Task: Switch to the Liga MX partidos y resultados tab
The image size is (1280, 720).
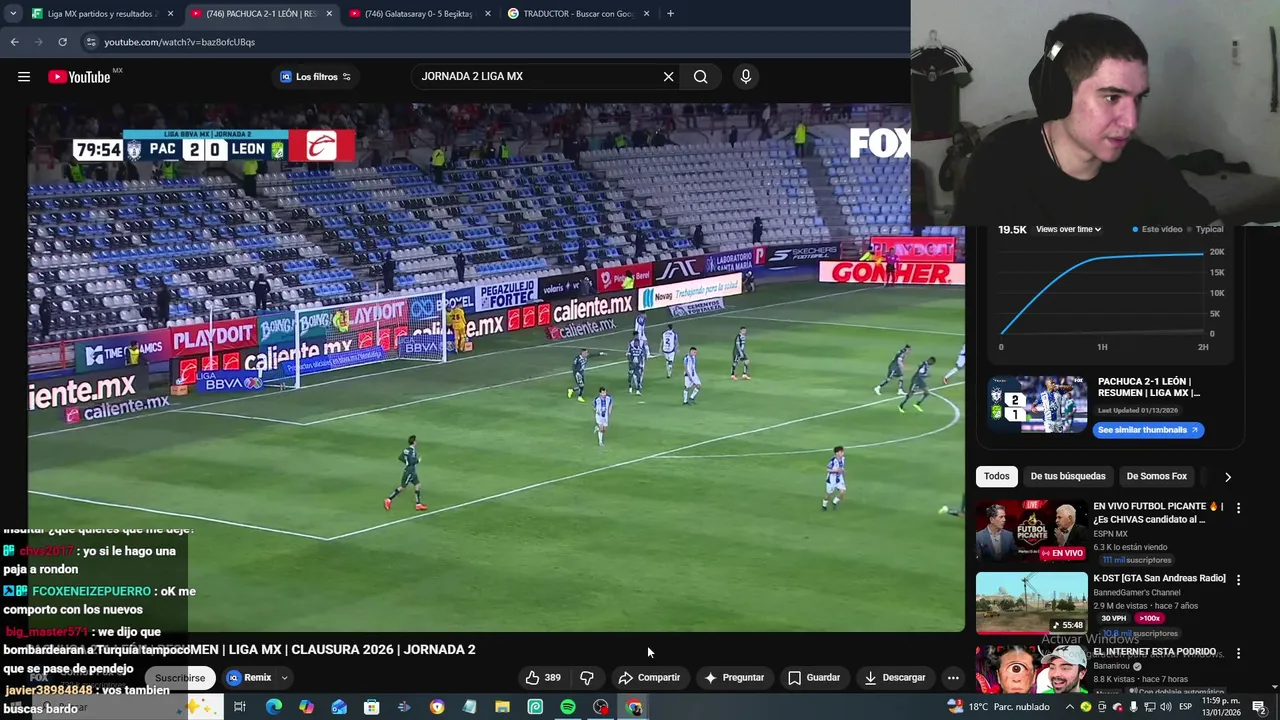Action: coord(102,14)
